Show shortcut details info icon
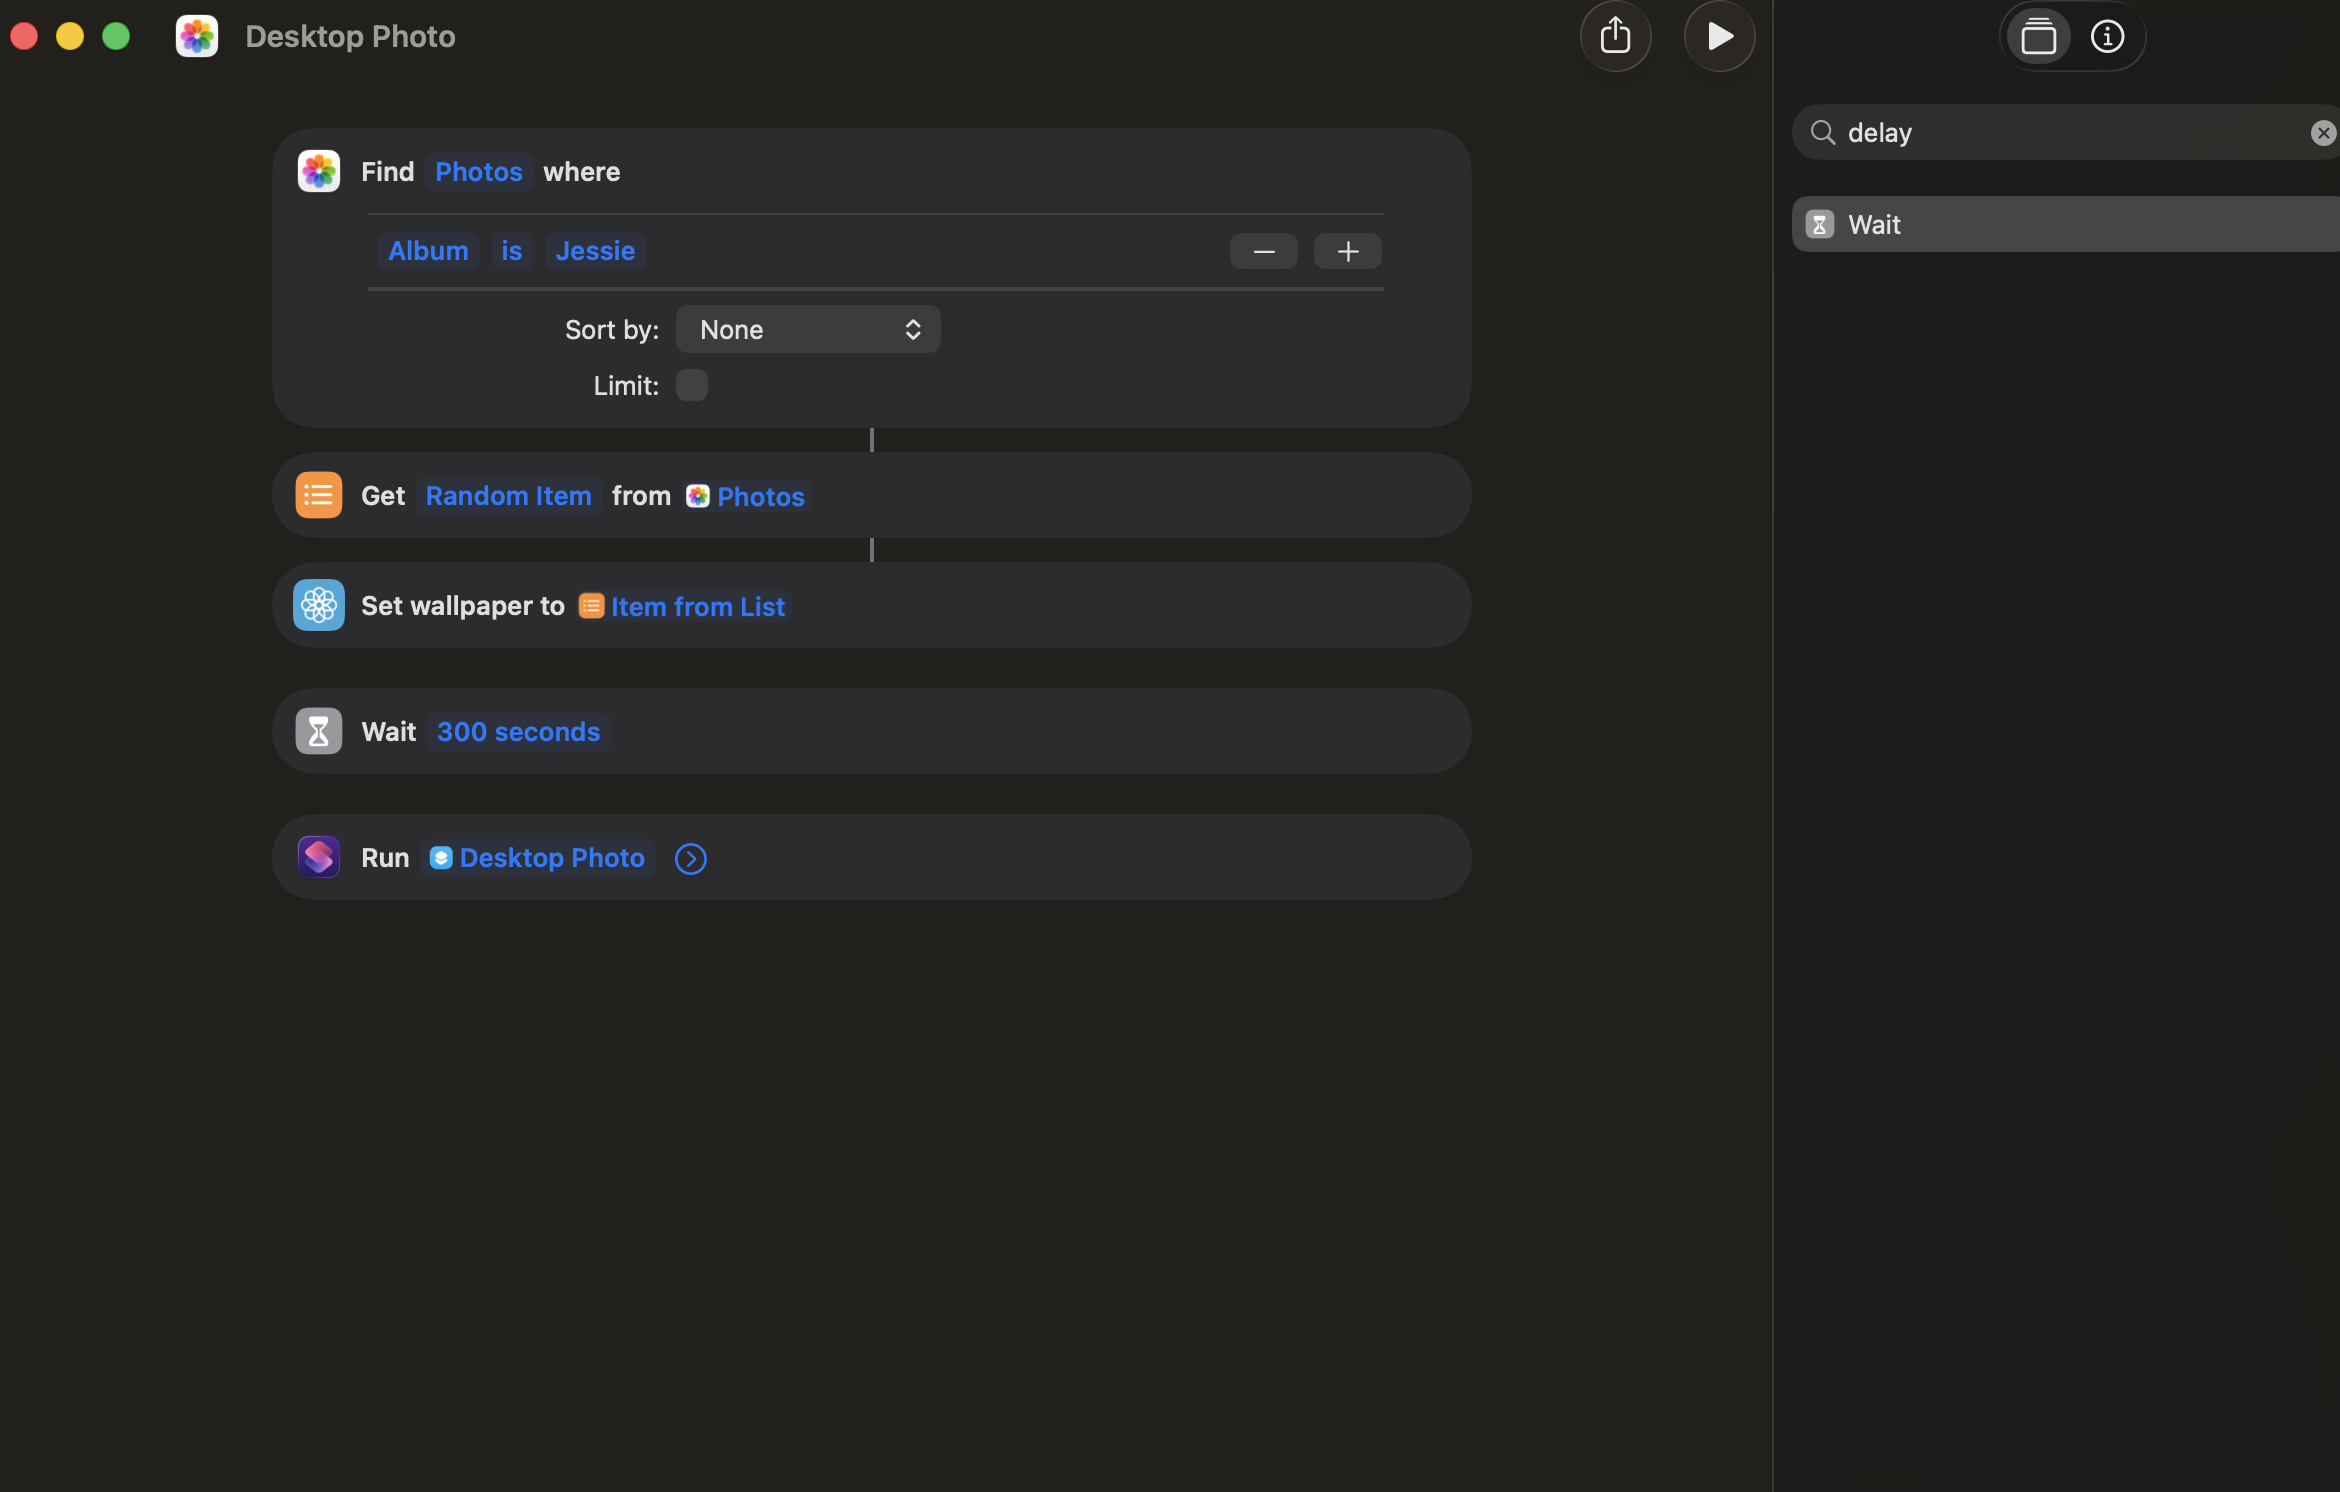The height and width of the screenshot is (1492, 2340). tap(2107, 37)
